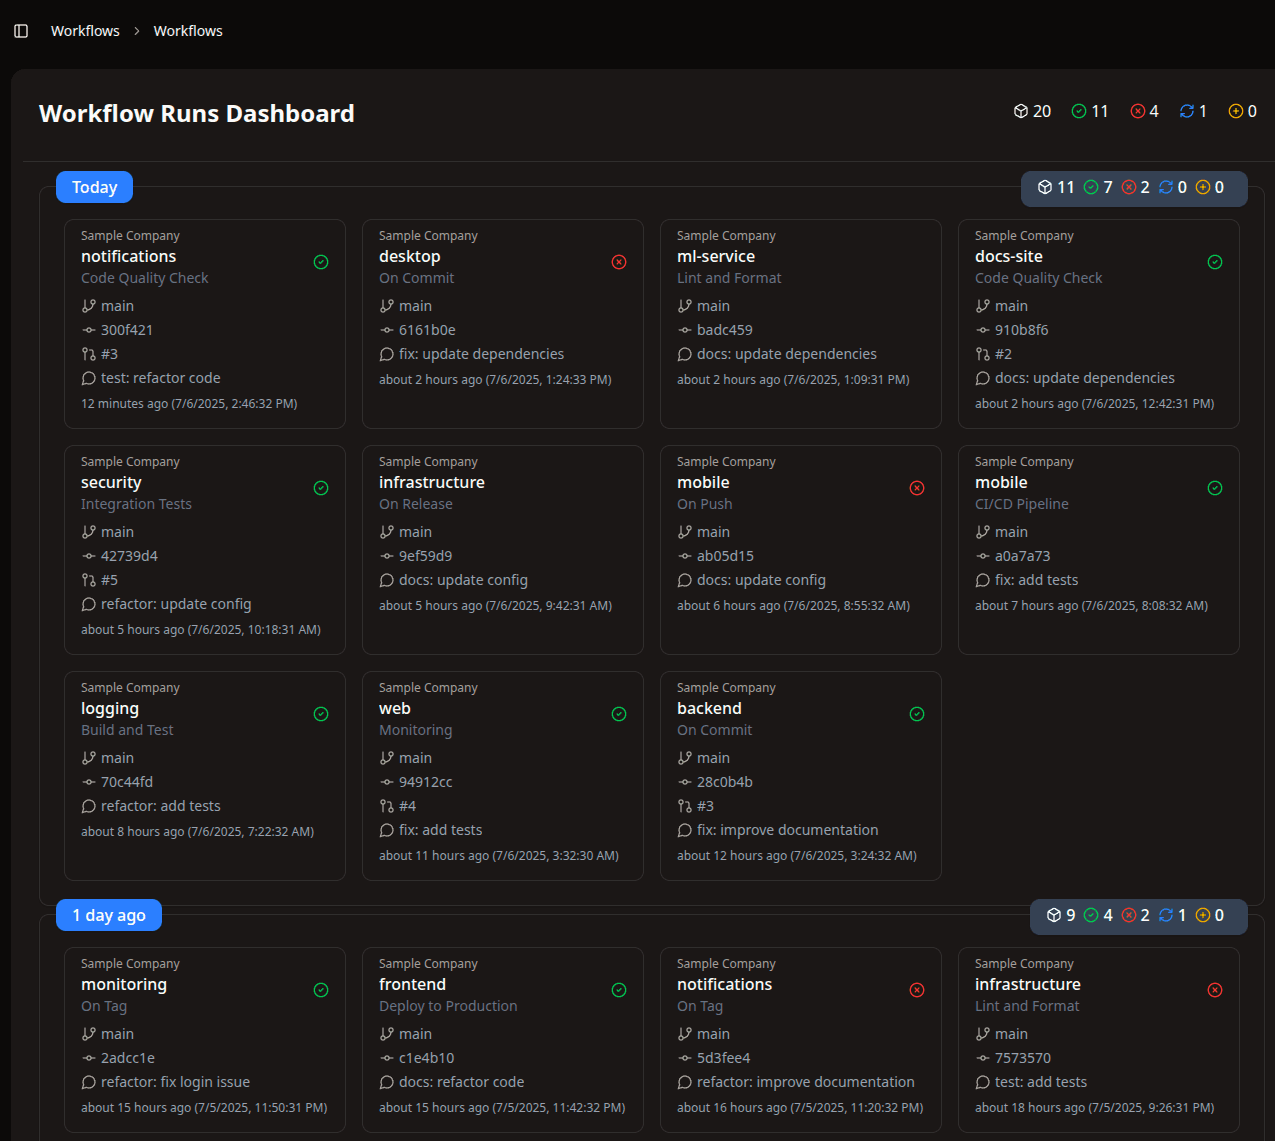
Task: Click pull request icon next to #5
Action: [89, 580]
